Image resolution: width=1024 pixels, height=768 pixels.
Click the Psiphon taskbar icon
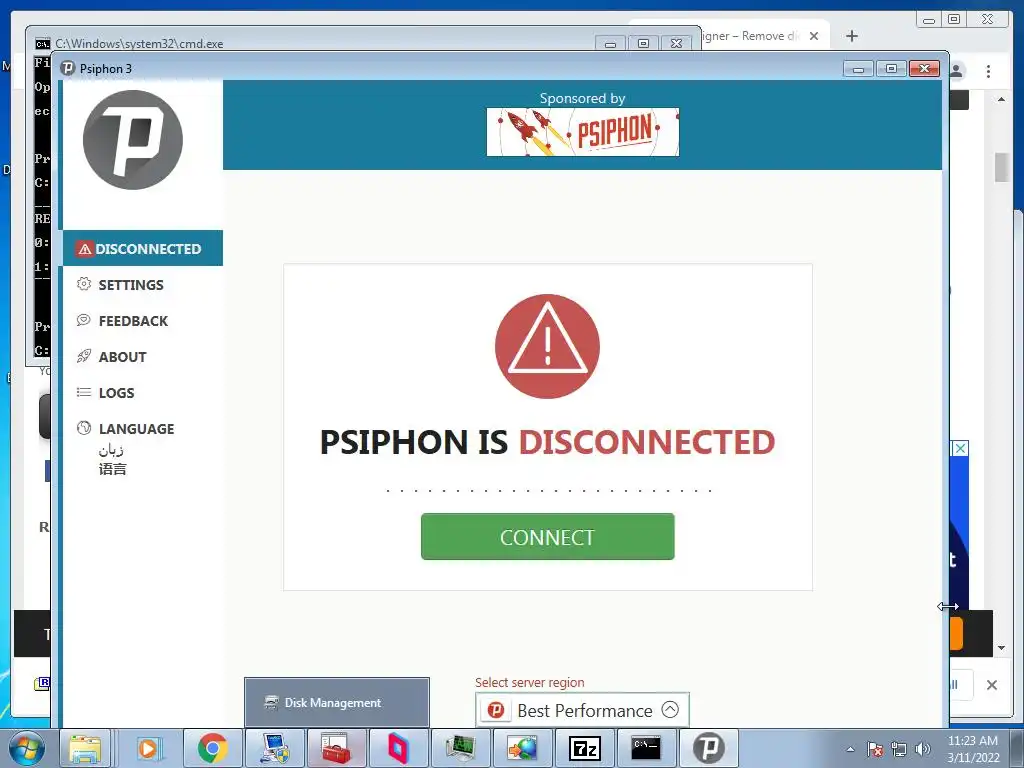(x=709, y=748)
